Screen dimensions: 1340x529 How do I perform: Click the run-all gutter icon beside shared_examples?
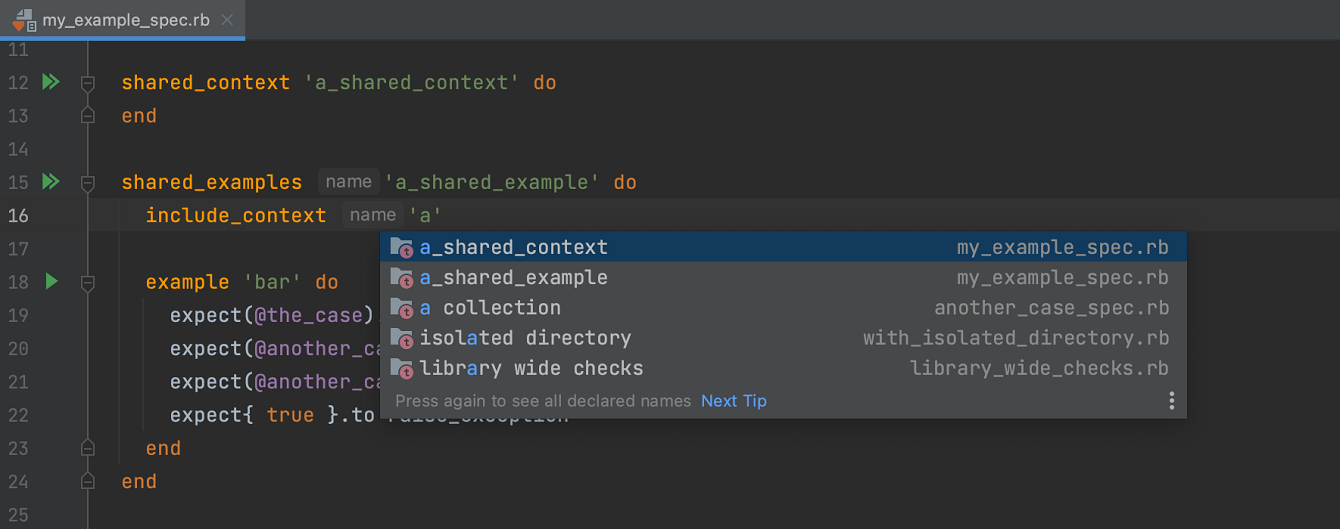(x=50, y=182)
